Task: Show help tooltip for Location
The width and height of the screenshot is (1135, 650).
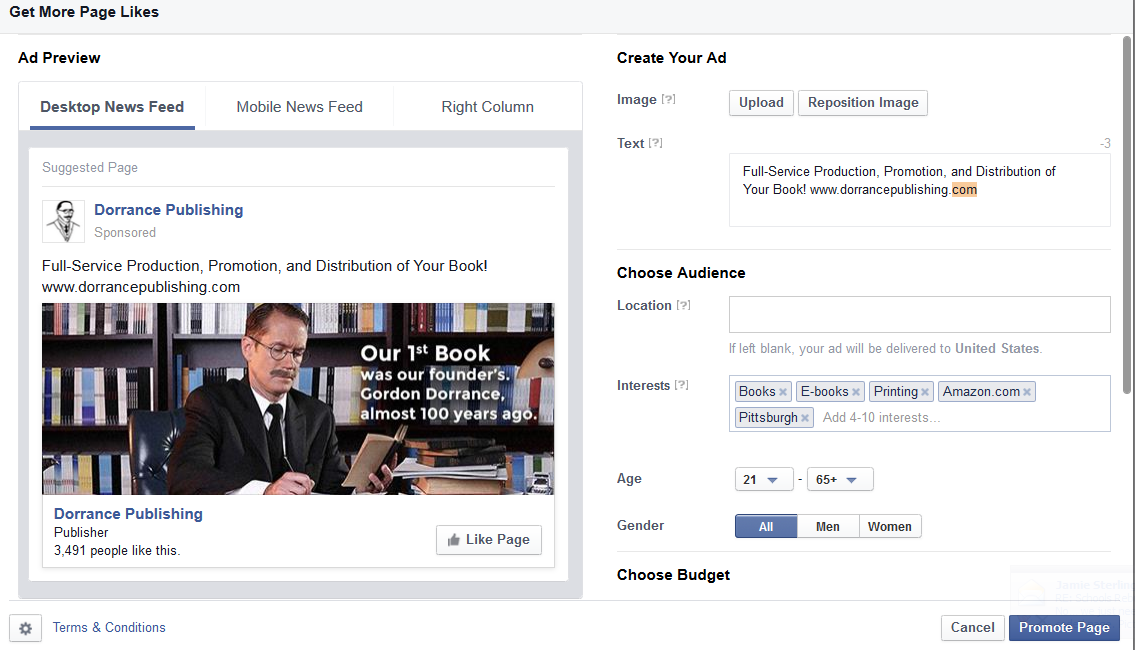Action: (x=683, y=305)
